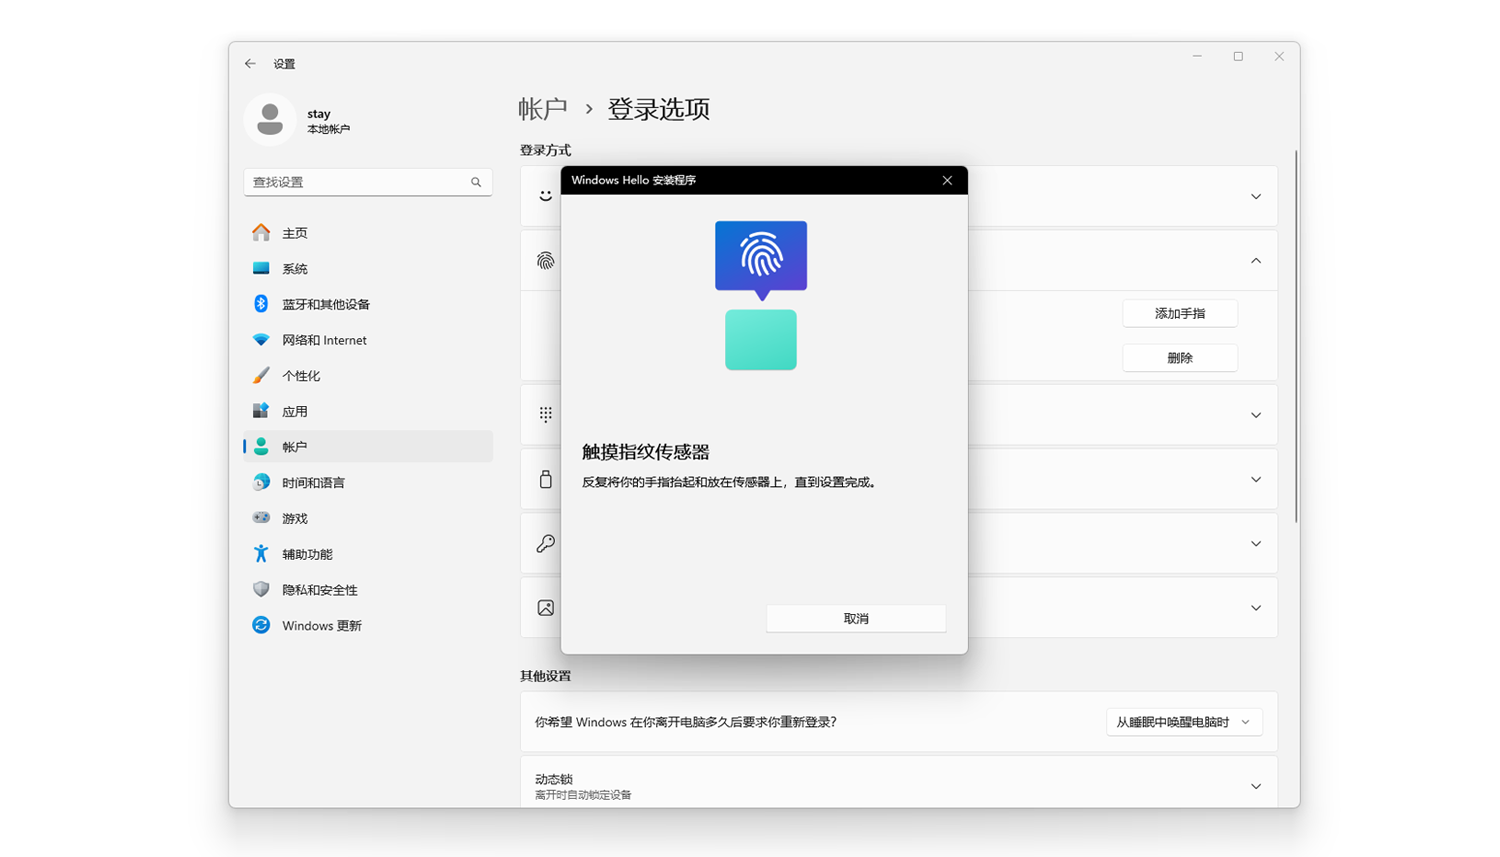Click the search magnifier icon

476,182
